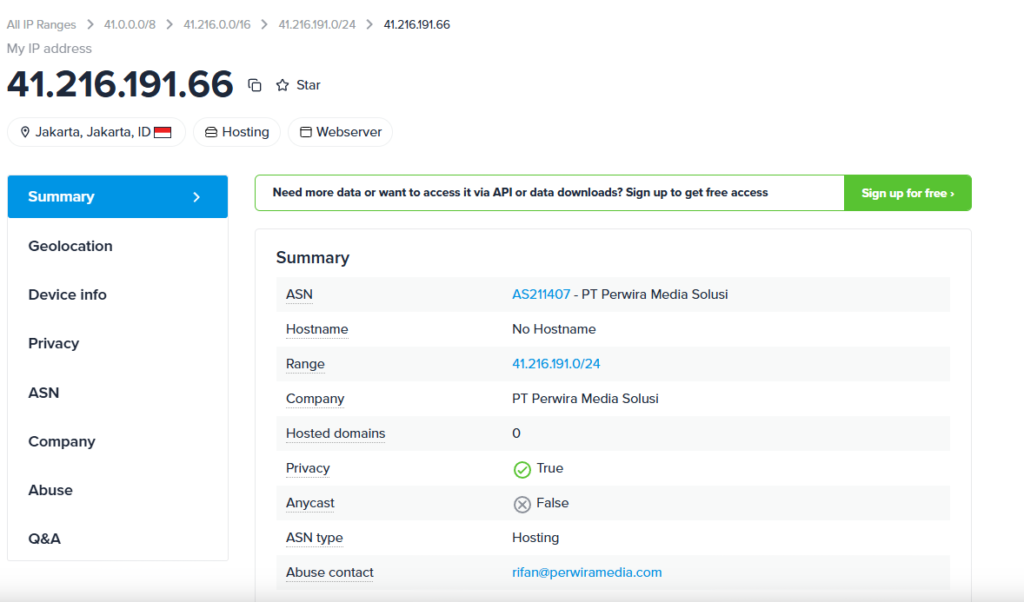Open the Geolocation section in the sidebar
1024x602 pixels.
70,246
